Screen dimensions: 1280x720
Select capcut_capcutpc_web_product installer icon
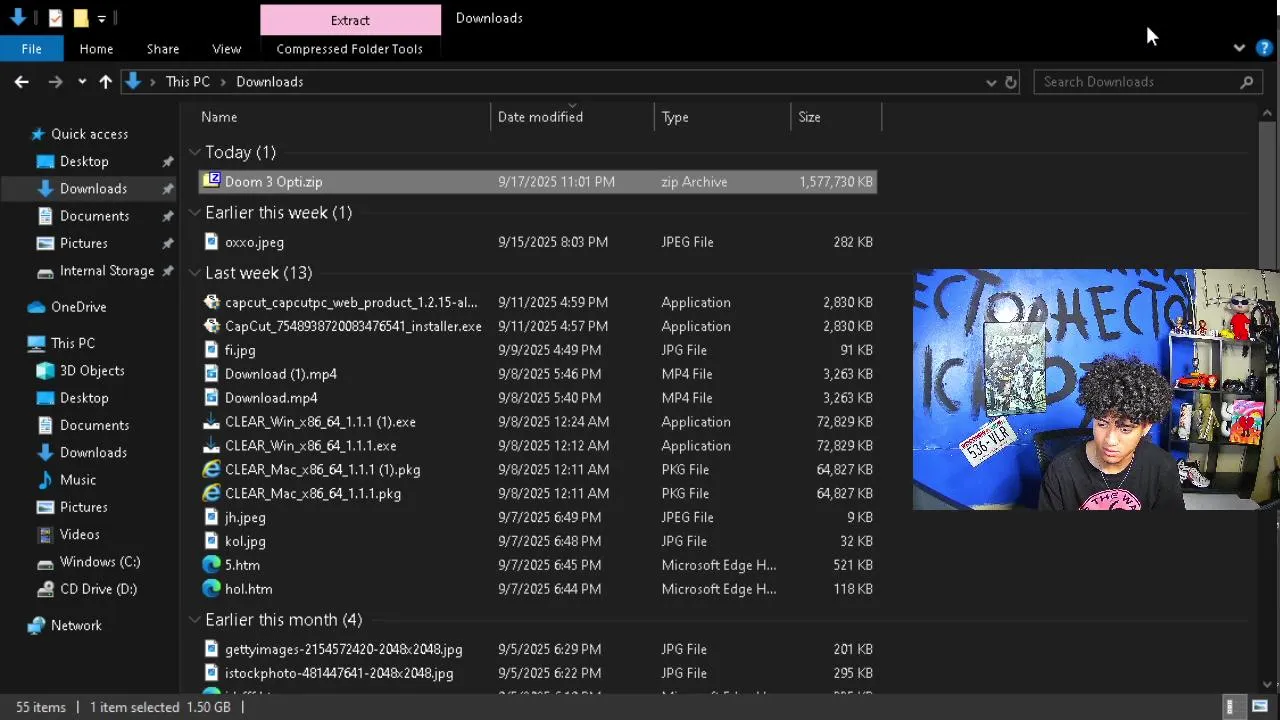(x=211, y=302)
